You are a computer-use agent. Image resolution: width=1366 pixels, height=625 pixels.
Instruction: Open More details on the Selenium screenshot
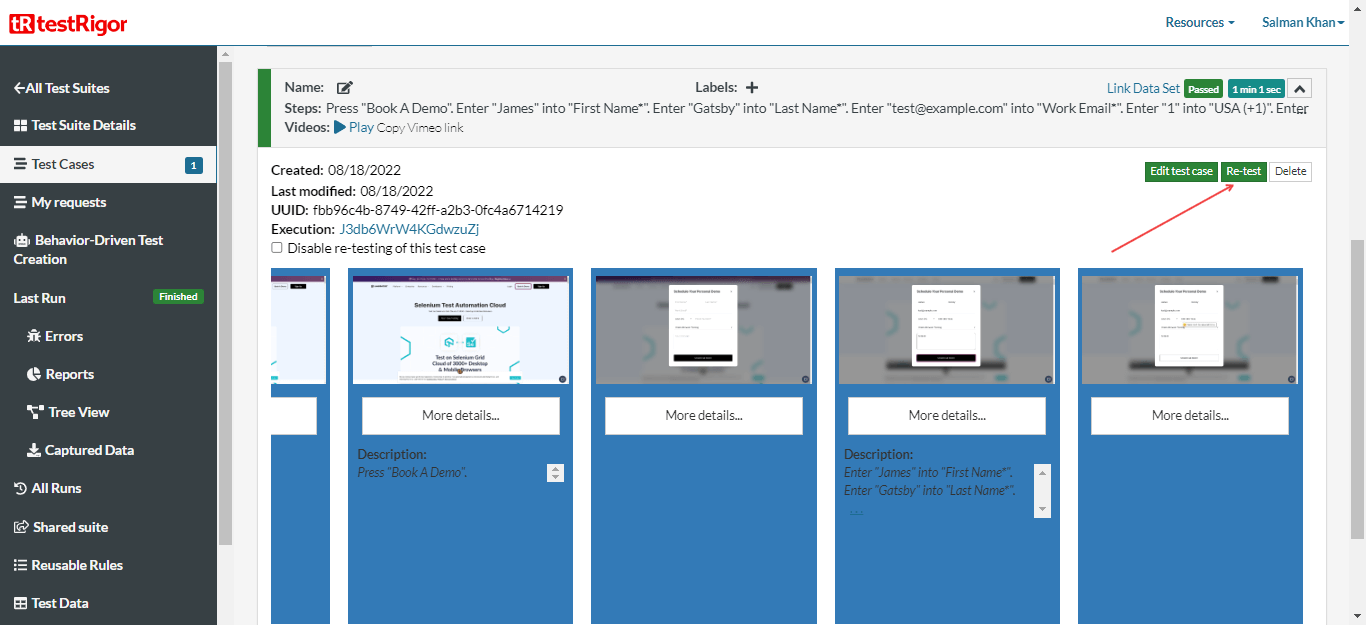(460, 415)
